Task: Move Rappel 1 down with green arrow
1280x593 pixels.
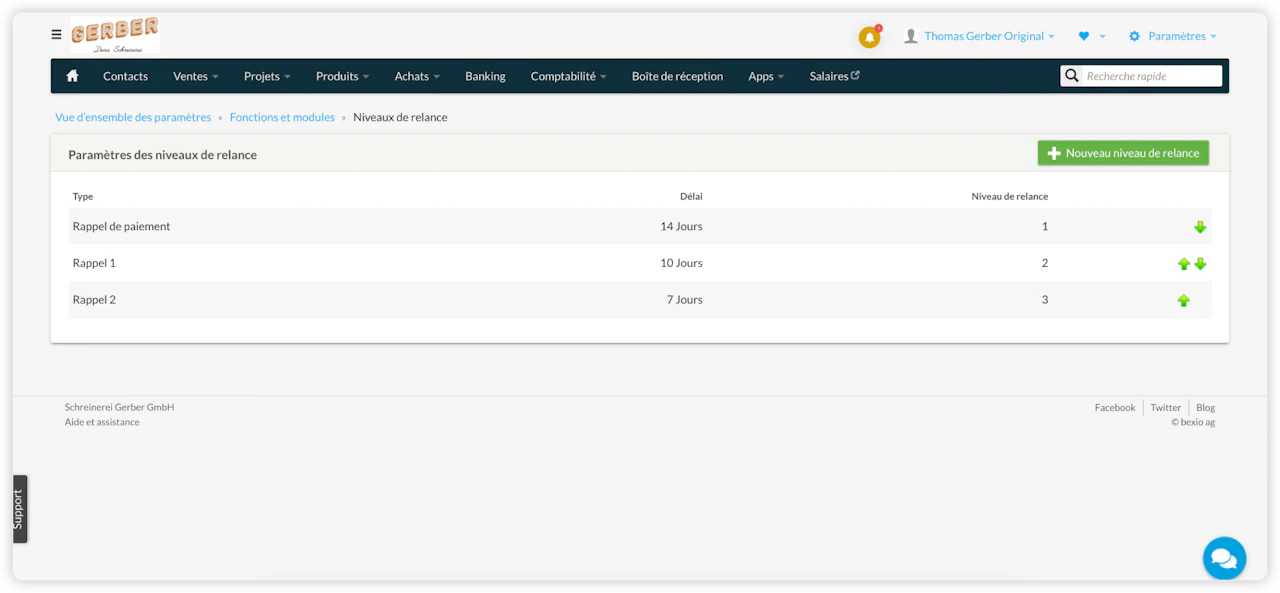Action: coord(1201,264)
